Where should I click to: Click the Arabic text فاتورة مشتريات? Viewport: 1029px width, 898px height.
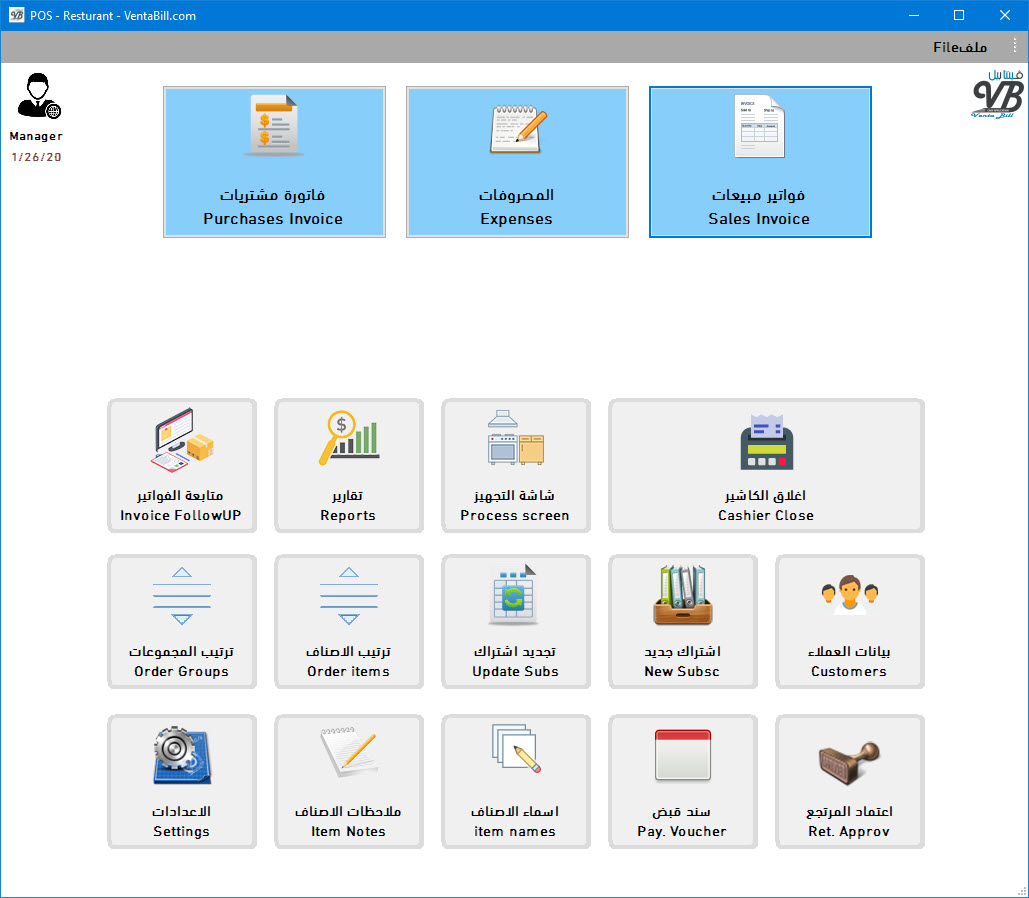pos(272,195)
